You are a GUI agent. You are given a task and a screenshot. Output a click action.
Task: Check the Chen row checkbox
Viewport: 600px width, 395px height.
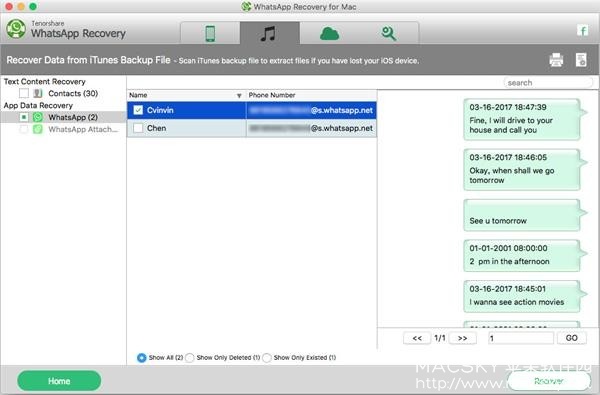(138, 128)
